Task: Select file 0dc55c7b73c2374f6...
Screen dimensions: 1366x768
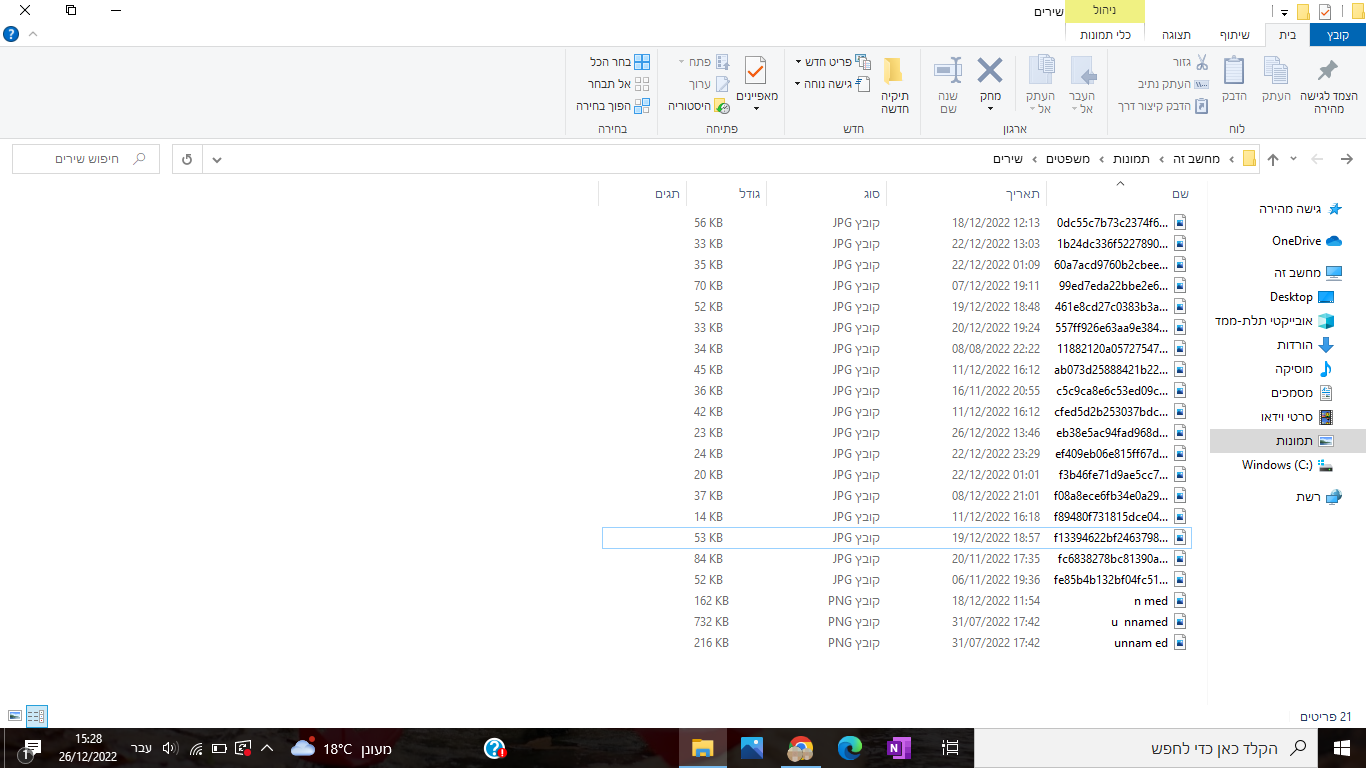Action: tap(897, 223)
